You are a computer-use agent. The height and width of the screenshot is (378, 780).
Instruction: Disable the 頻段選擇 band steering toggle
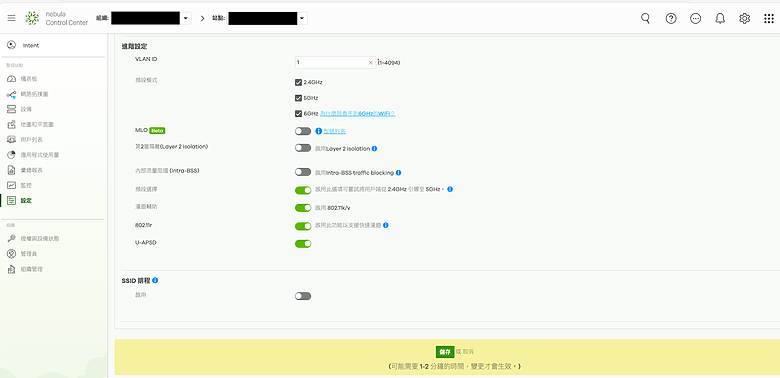pos(303,190)
